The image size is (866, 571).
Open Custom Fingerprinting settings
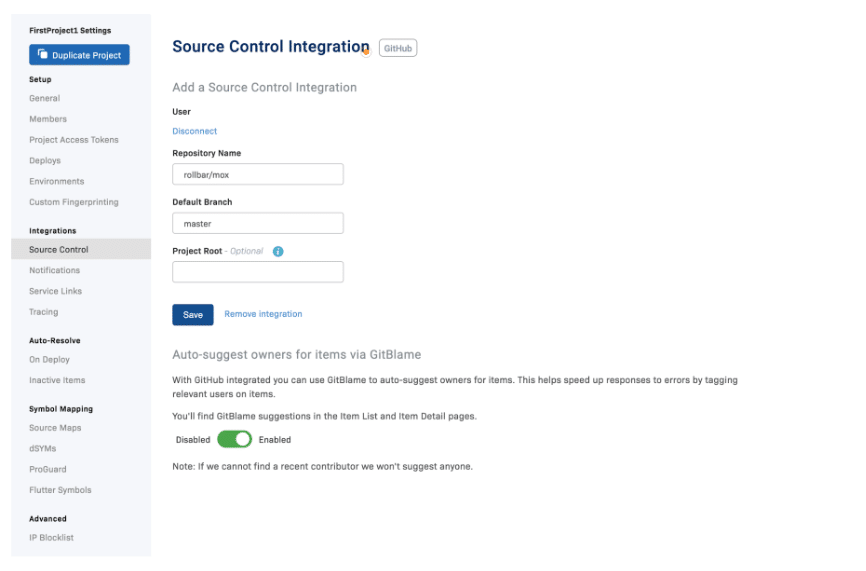[74, 202]
